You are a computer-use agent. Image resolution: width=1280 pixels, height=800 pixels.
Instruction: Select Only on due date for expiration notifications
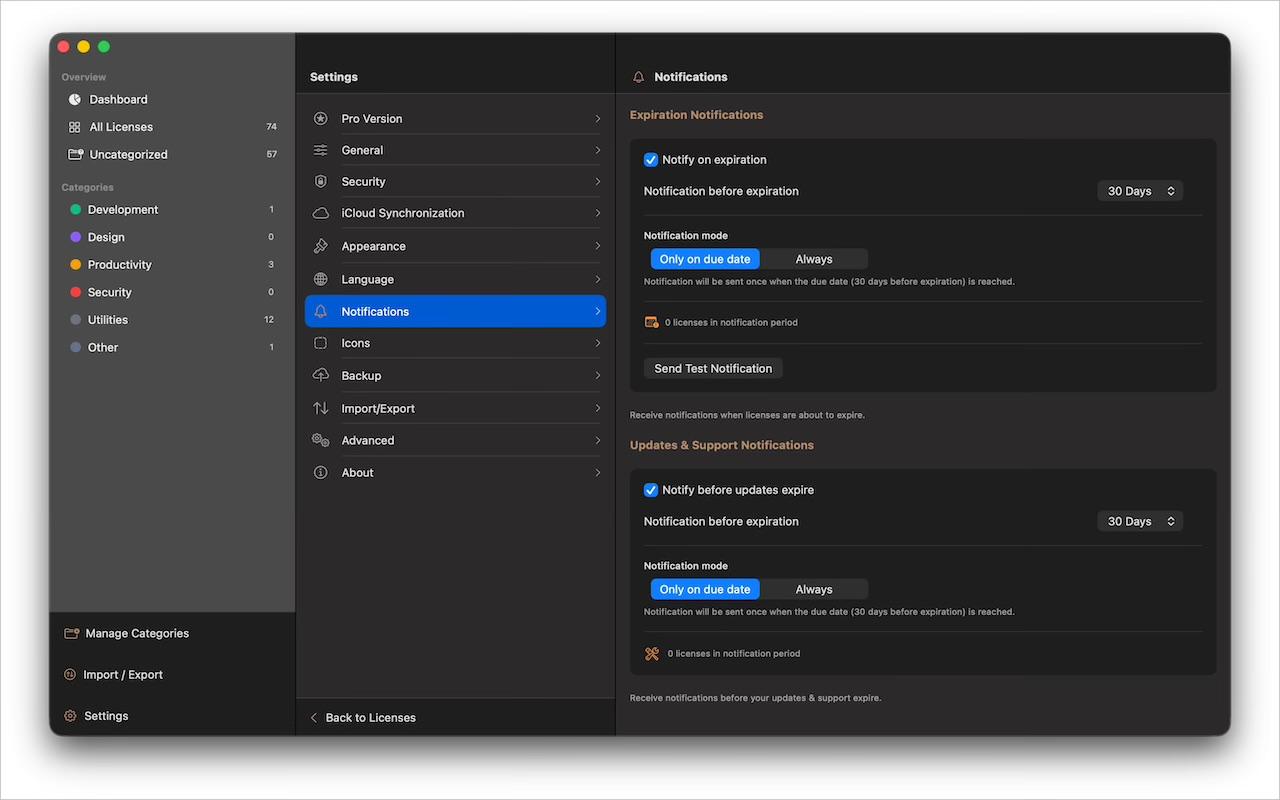[705, 259]
